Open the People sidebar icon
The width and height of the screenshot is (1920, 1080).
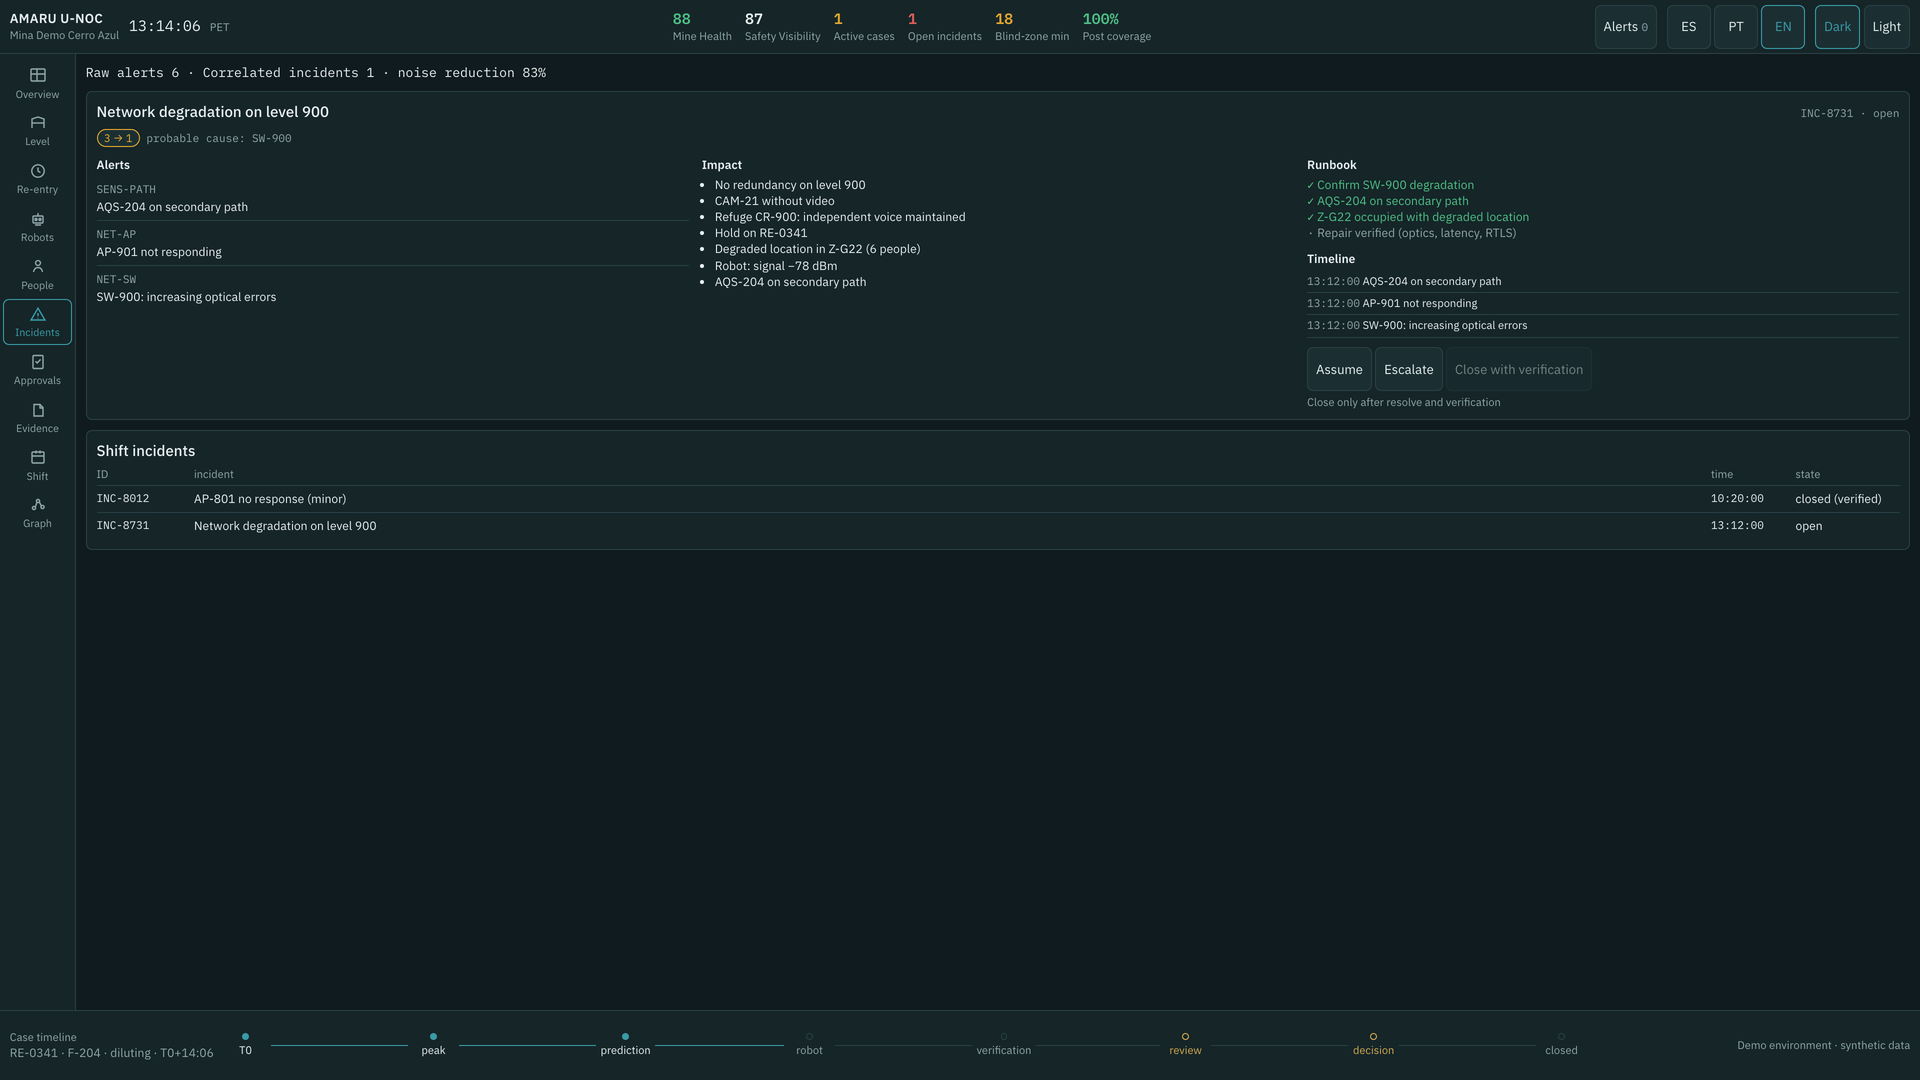pos(37,266)
